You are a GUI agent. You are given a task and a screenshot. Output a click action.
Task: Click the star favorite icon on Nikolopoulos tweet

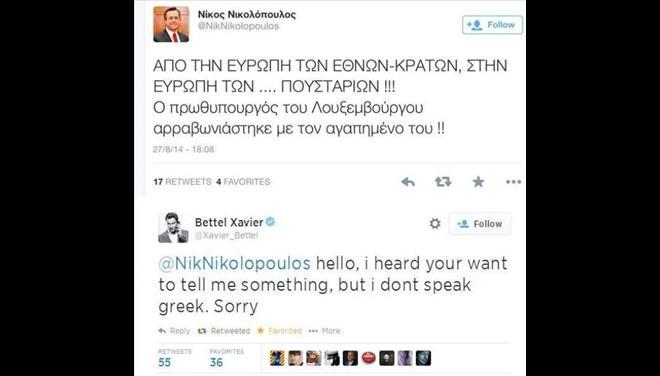point(478,182)
